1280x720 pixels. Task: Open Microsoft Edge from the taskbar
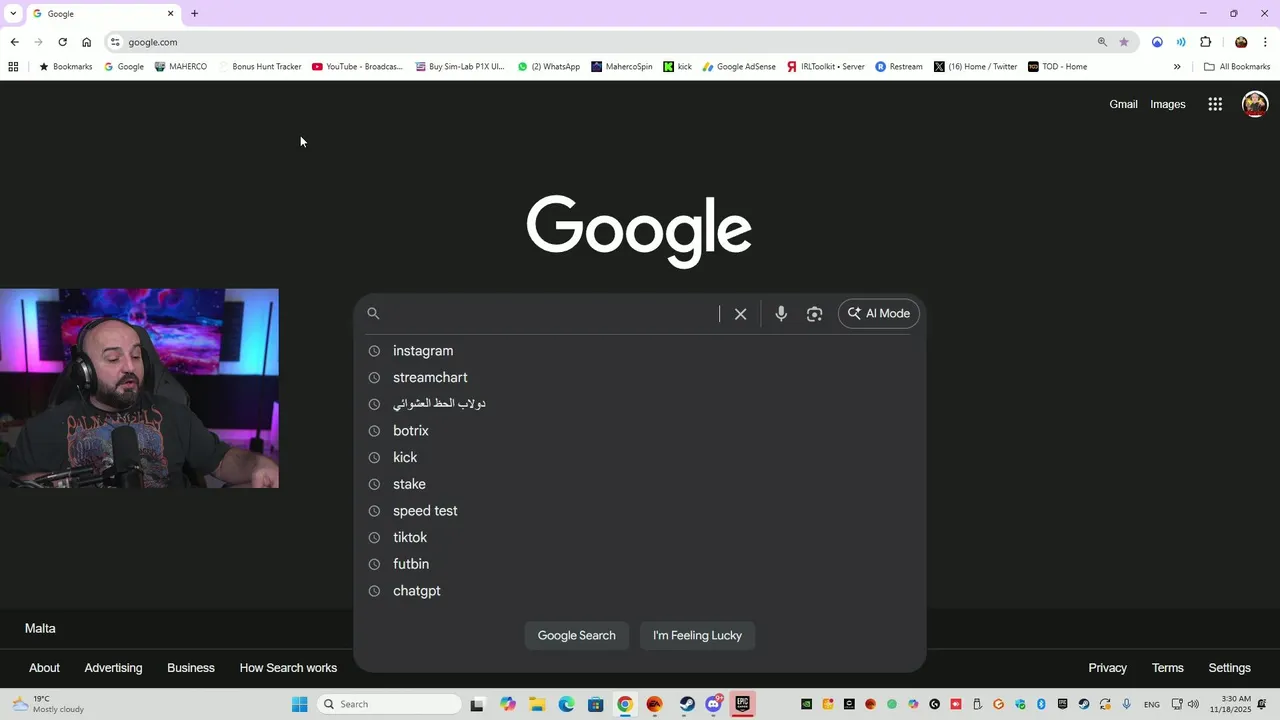pos(566,704)
